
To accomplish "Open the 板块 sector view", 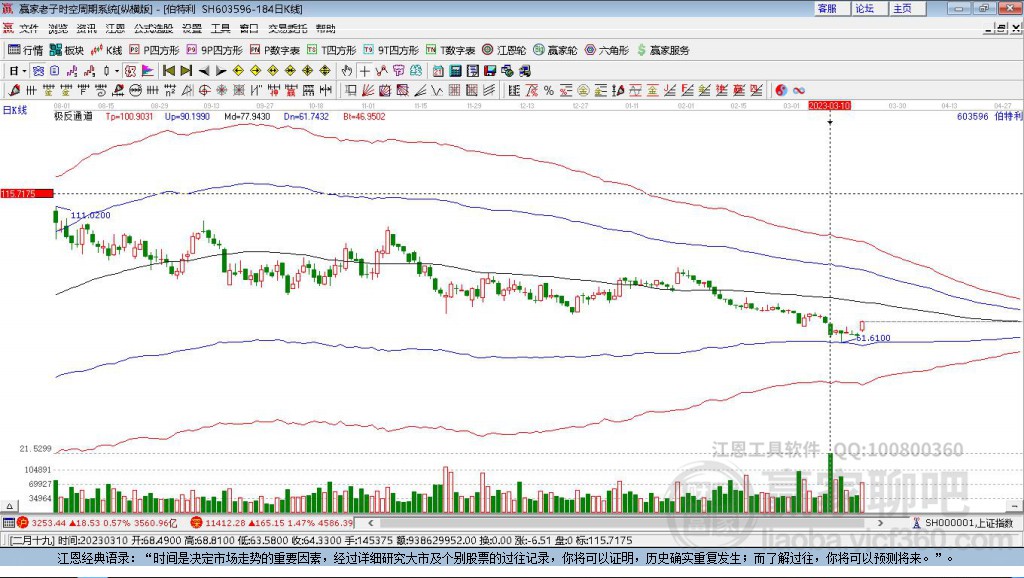I will pos(67,50).
